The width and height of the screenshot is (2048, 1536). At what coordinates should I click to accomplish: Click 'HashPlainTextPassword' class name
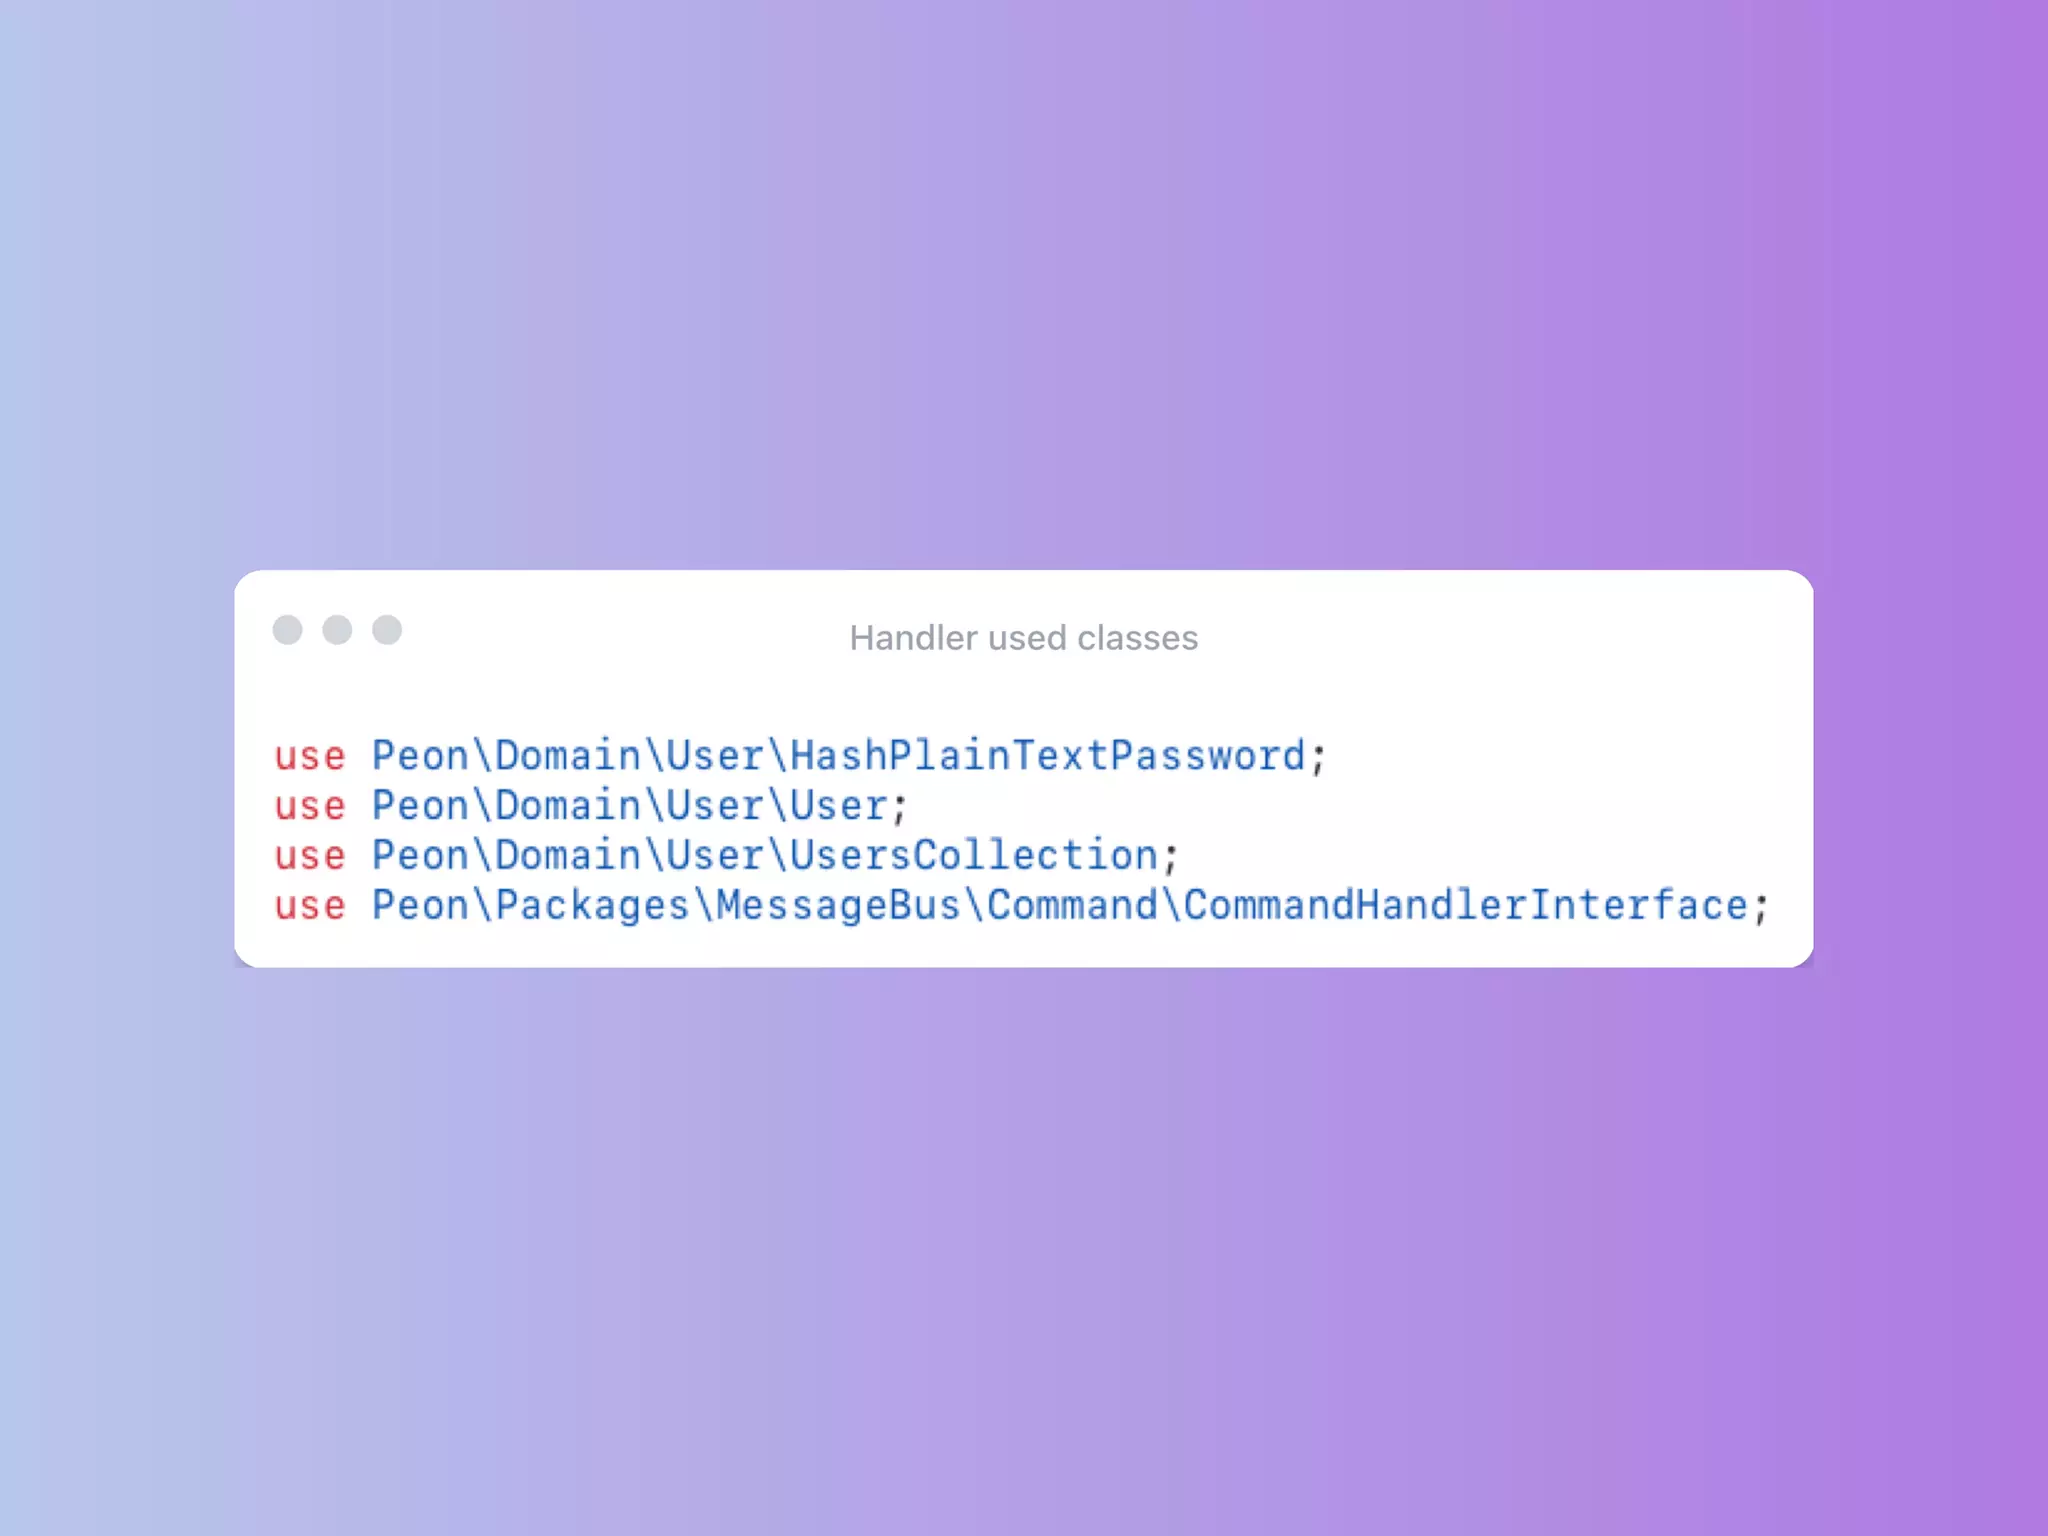point(1048,755)
